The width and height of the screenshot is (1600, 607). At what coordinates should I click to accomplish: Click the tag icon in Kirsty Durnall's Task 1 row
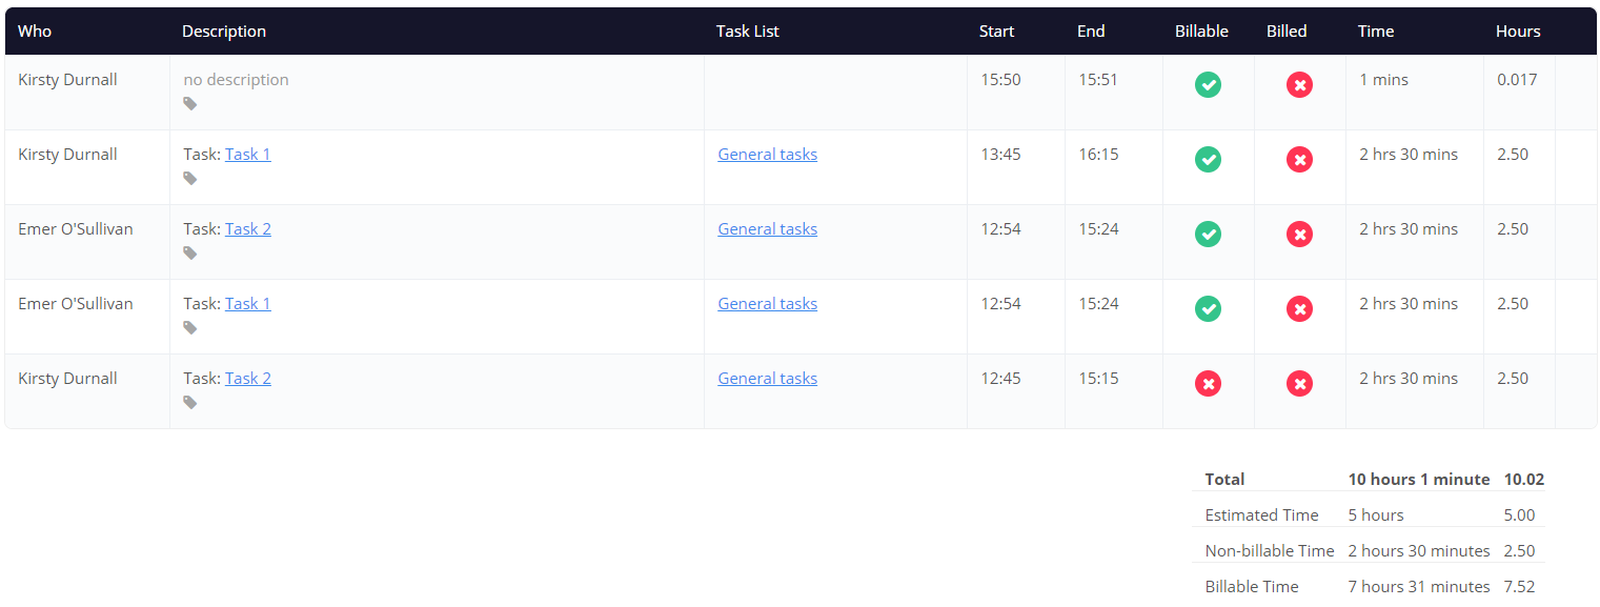190,179
